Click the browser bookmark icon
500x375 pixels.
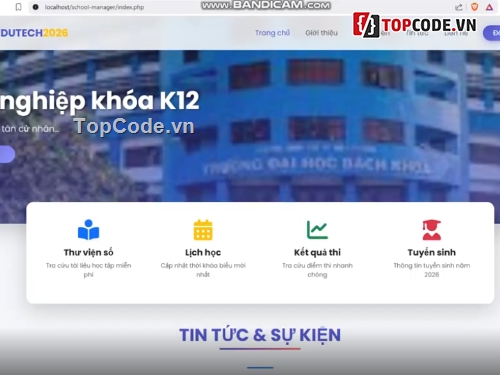[x=19, y=7]
